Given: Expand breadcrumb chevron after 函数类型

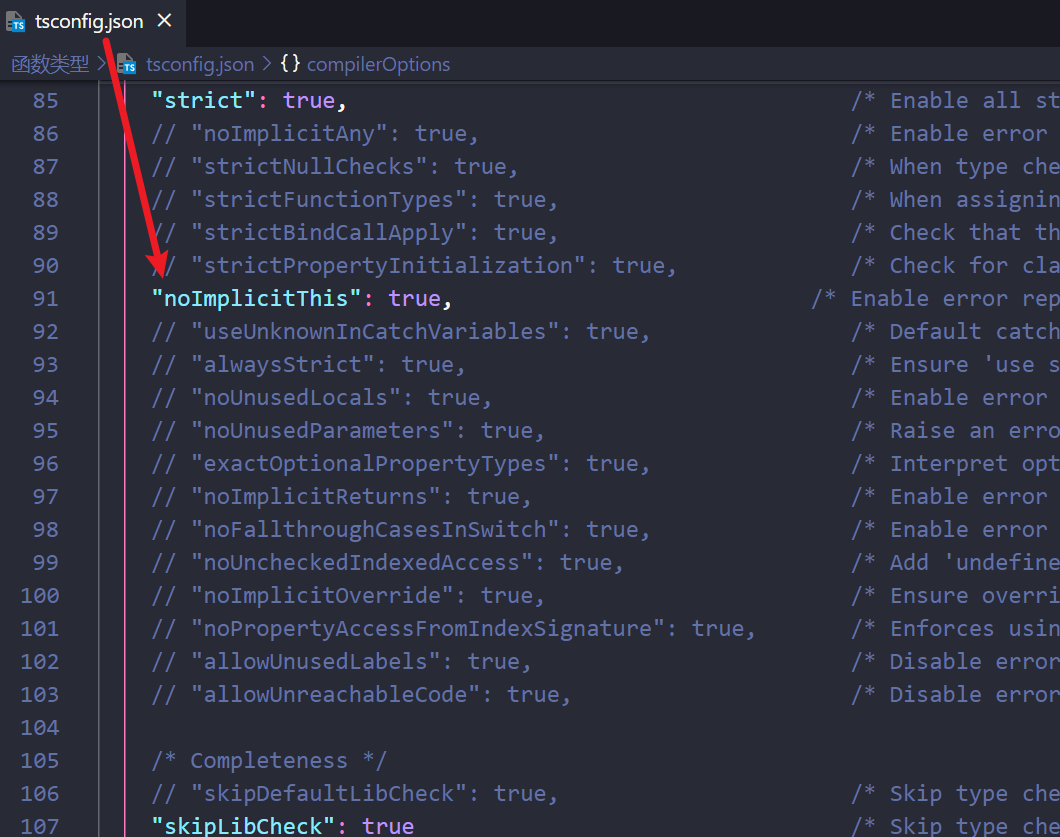Looking at the screenshot, I should [102, 64].
